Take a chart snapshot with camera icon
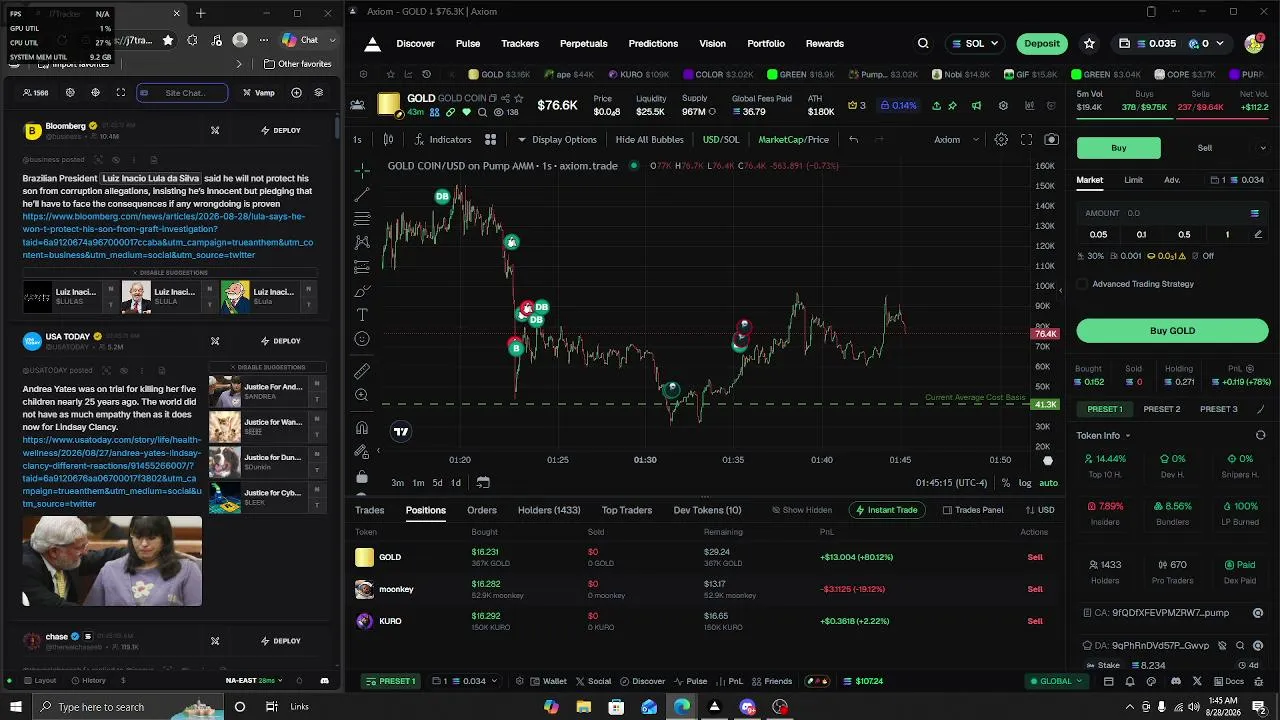Screen dimensions: 1280x720 coord(1051,140)
